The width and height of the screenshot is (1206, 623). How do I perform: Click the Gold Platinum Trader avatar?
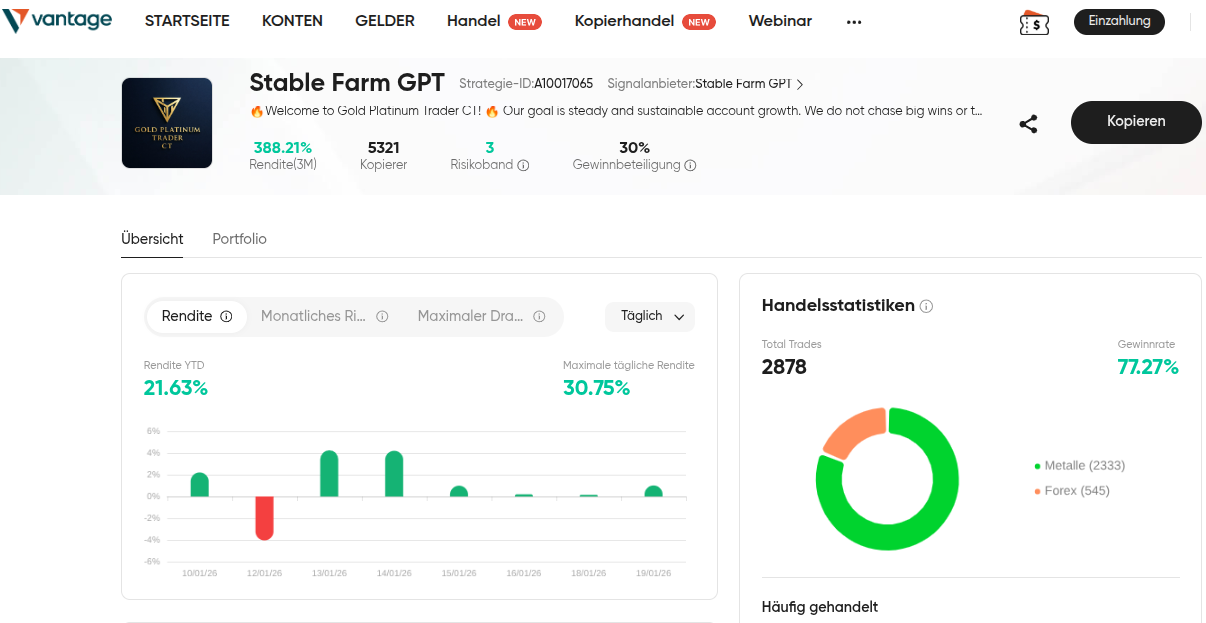pos(167,123)
